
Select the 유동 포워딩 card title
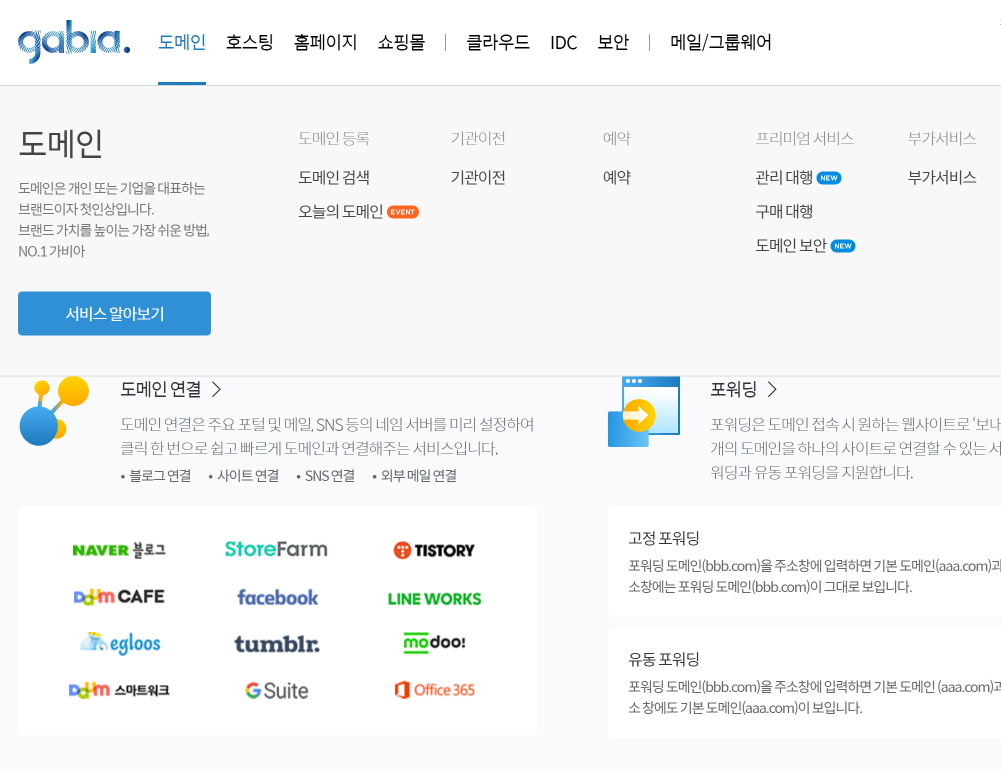664,659
